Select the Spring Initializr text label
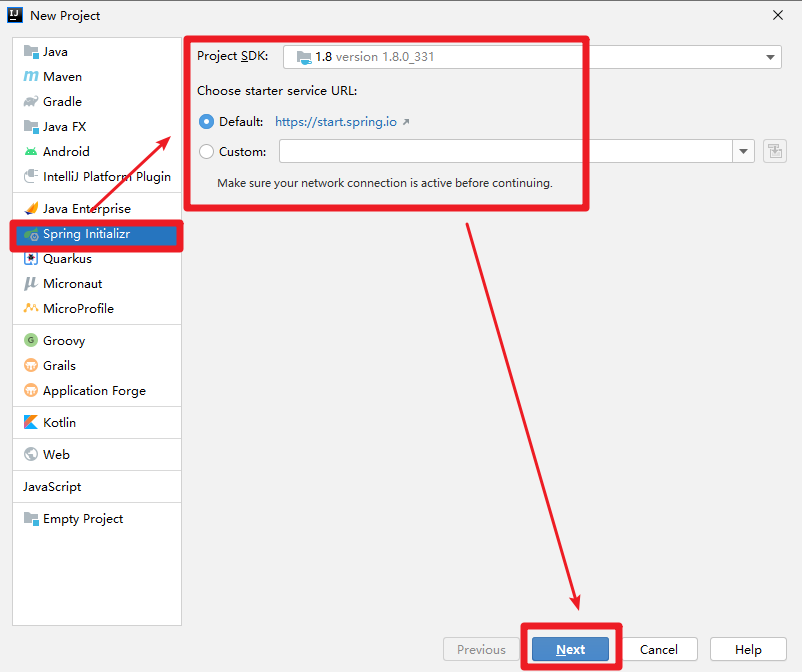The image size is (802, 672). [x=86, y=234]
